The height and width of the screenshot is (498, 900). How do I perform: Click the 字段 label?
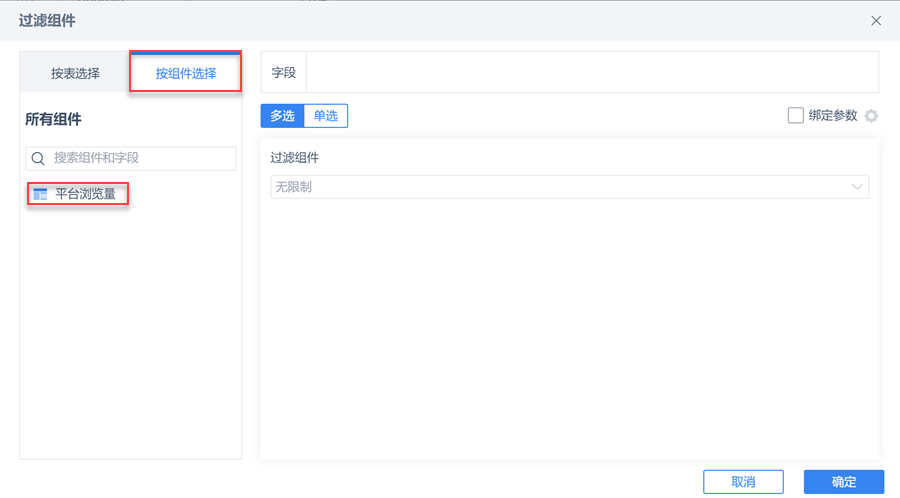(284, 73)
